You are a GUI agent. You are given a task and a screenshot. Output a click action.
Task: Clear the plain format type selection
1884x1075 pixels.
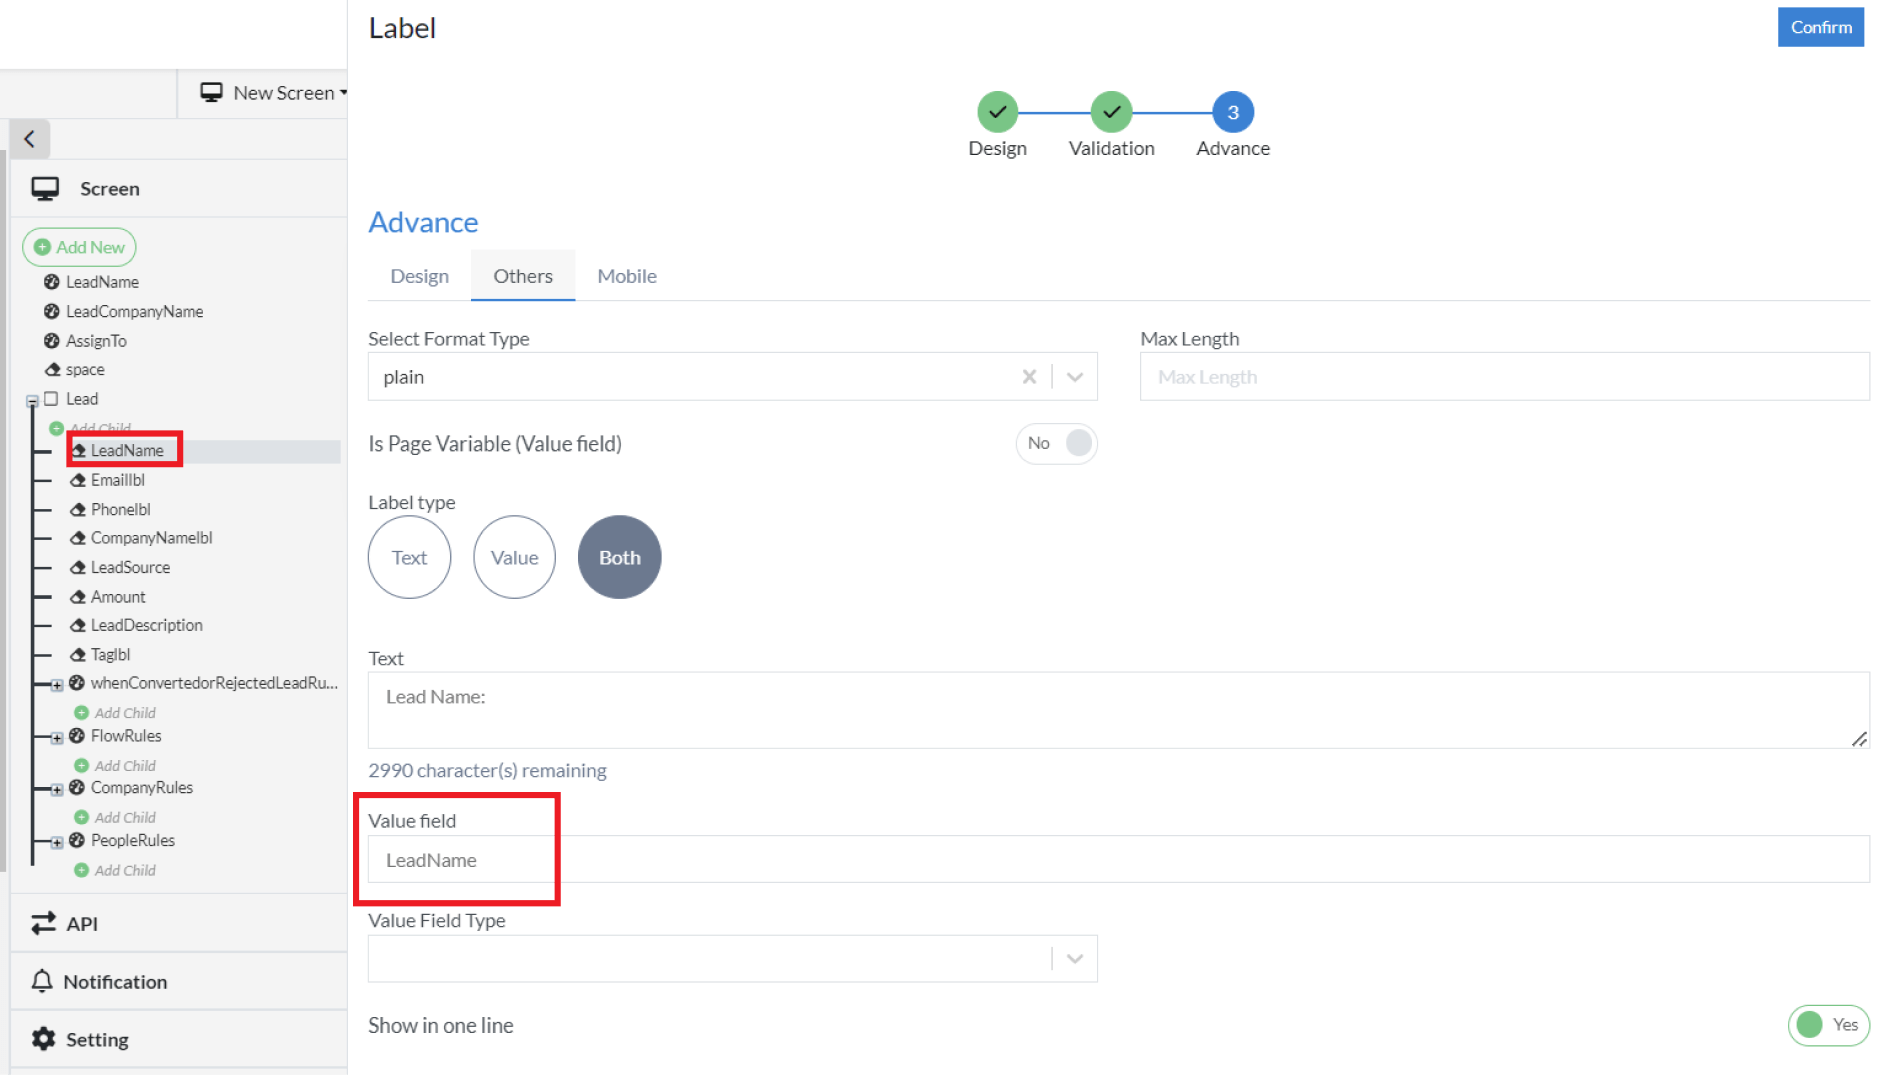(1029, 377)
